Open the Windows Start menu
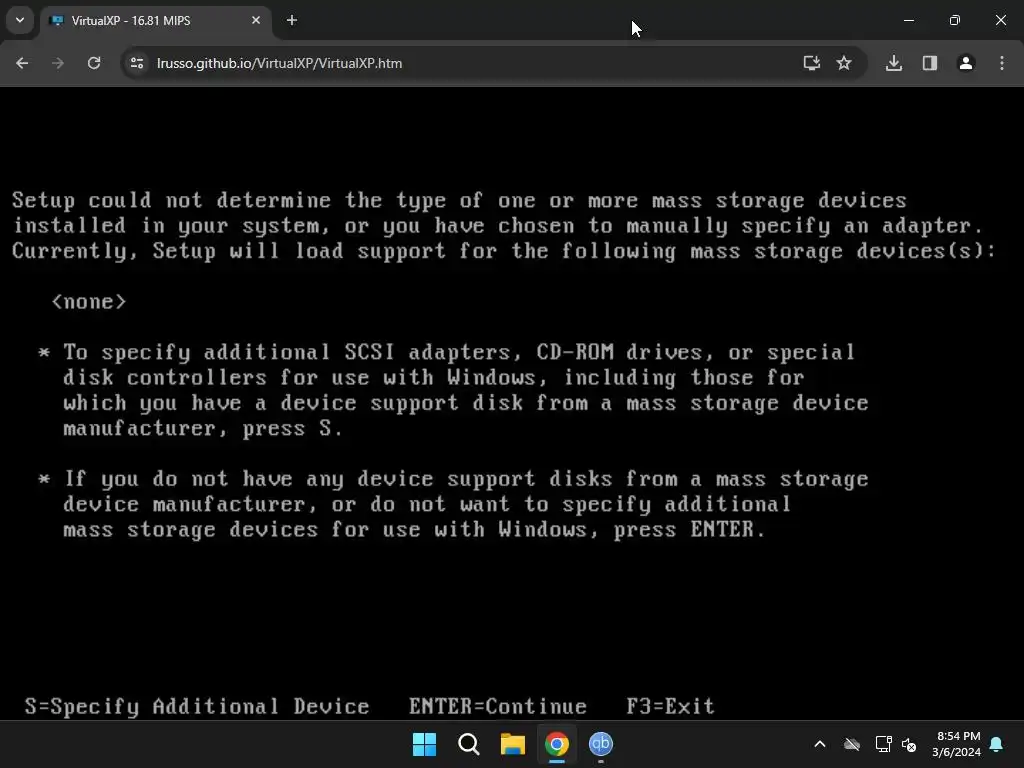 424,744
